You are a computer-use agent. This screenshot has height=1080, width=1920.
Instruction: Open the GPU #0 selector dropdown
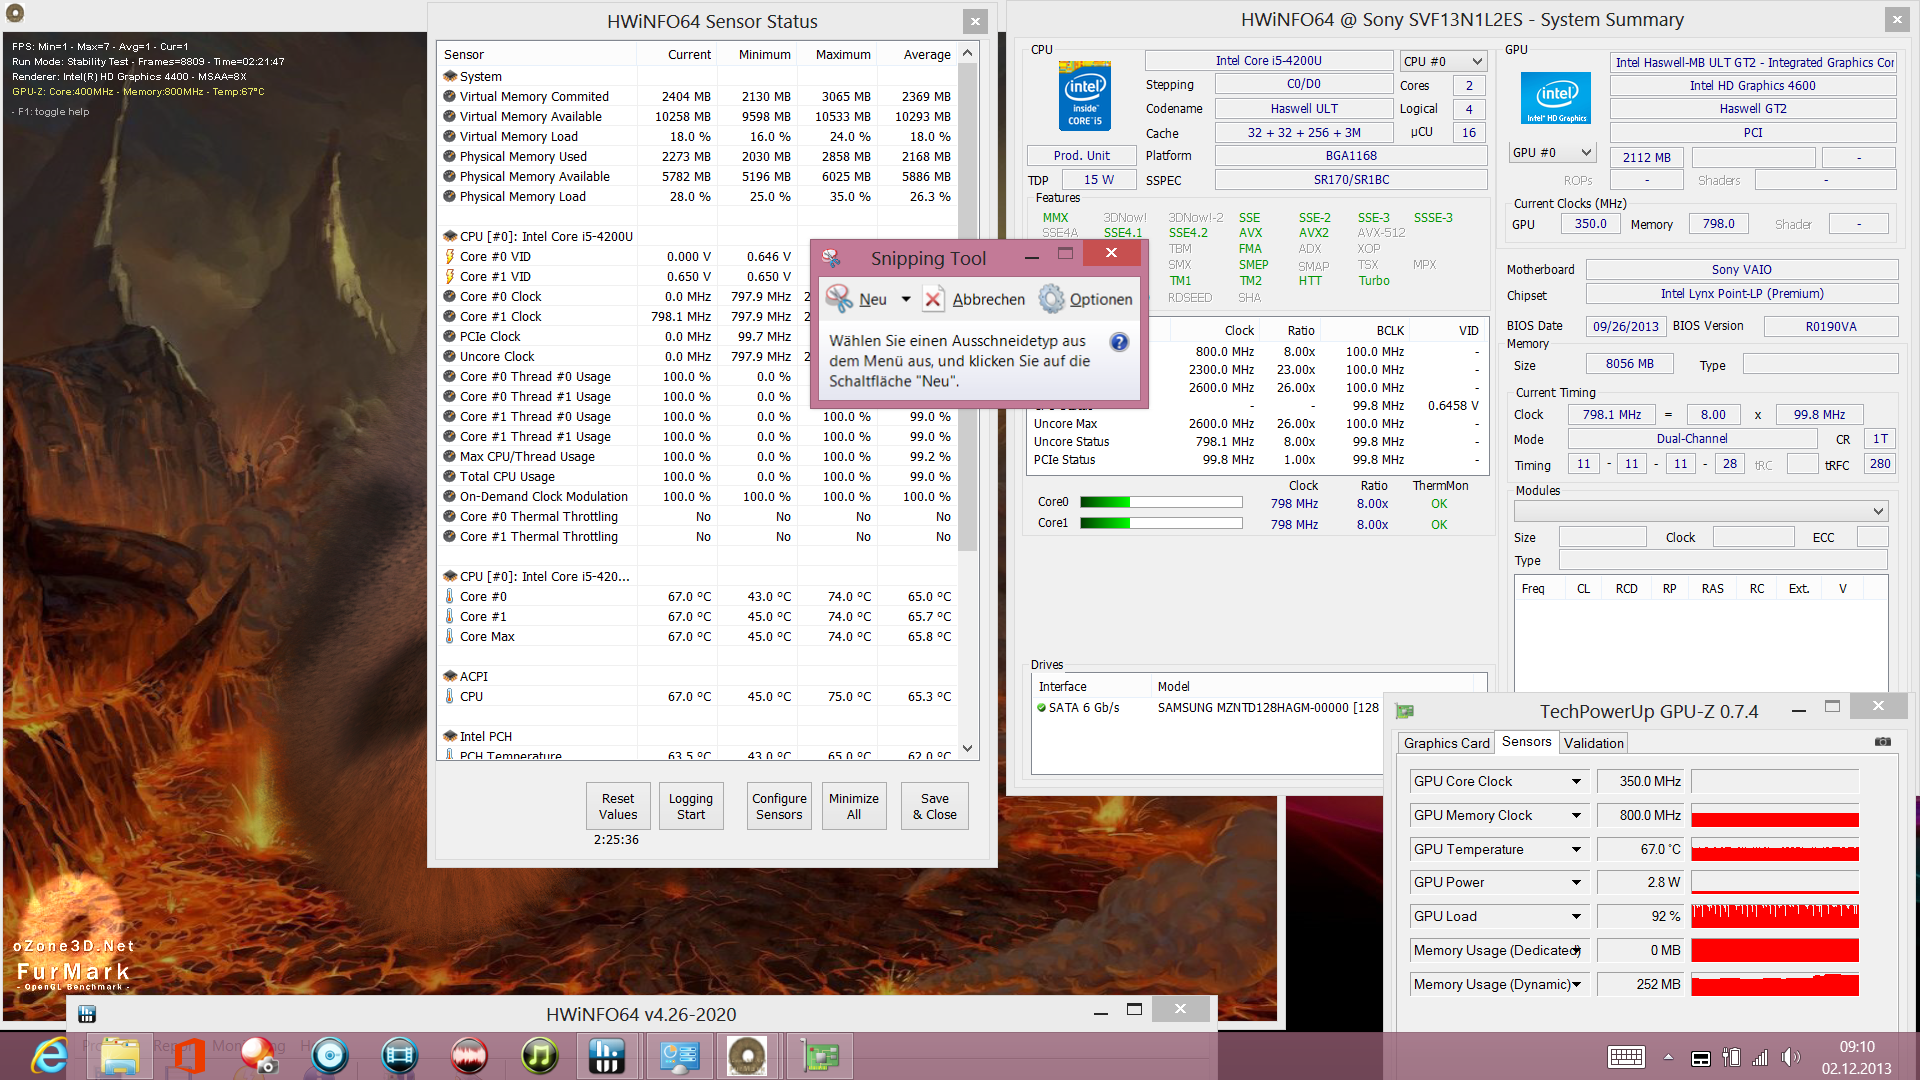click(1585, 153)
